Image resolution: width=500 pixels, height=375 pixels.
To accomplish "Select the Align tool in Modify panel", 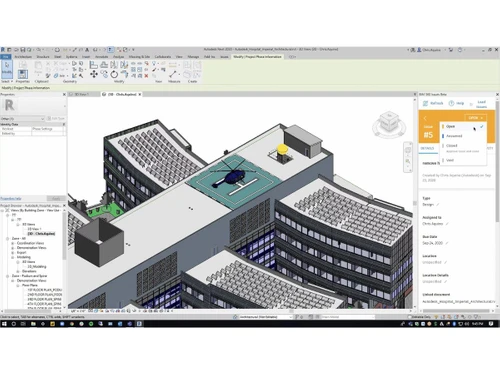I will [94, 64].
